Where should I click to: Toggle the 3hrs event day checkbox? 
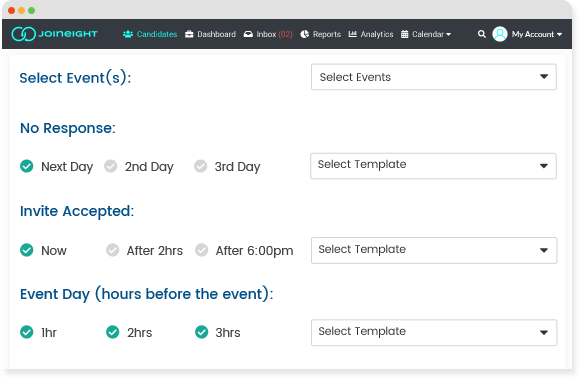tap(202, 332)
